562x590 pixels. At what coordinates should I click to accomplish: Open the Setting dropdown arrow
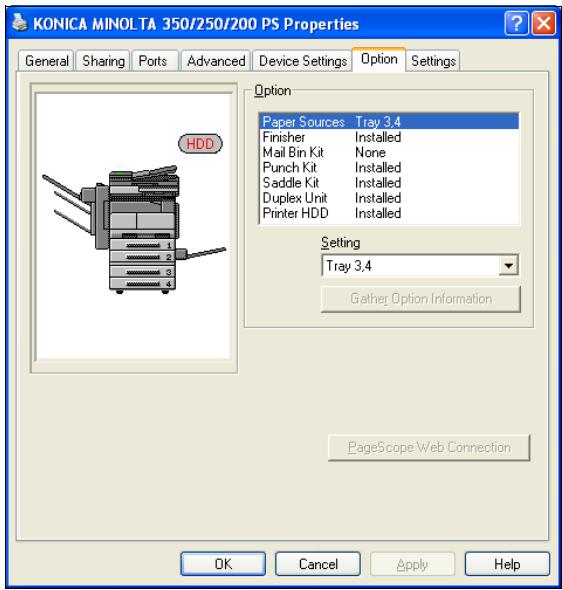point(509,266)
